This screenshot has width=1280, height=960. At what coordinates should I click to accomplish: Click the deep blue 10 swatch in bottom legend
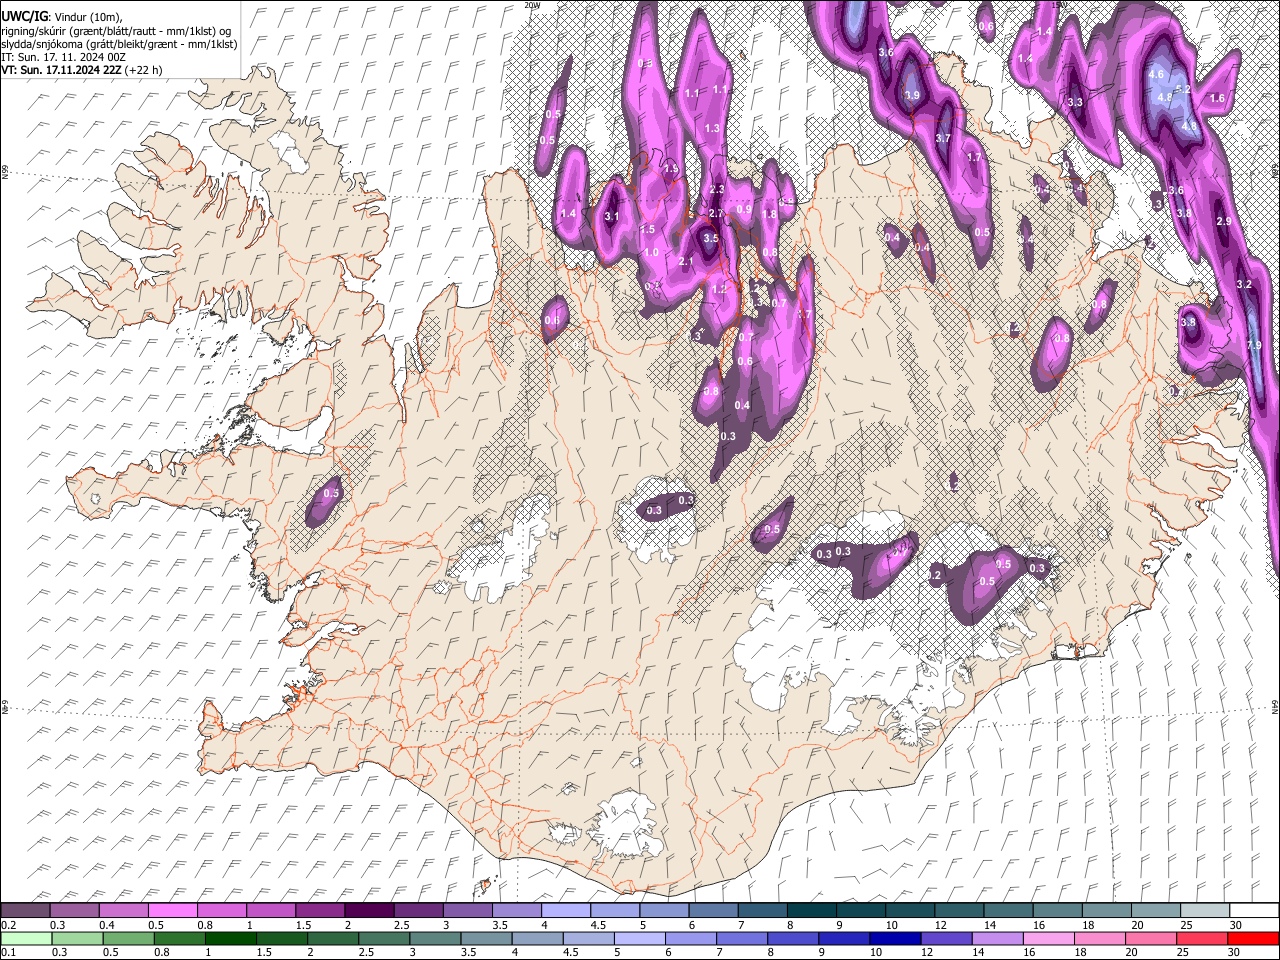click(x=895, y=938)
